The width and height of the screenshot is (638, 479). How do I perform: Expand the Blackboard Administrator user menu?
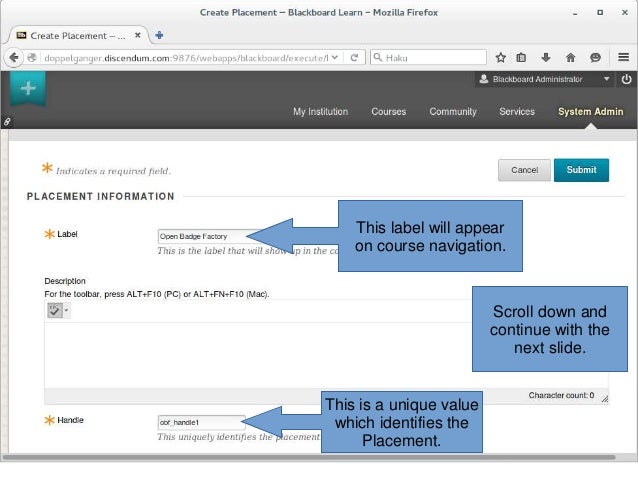point(607,79)
